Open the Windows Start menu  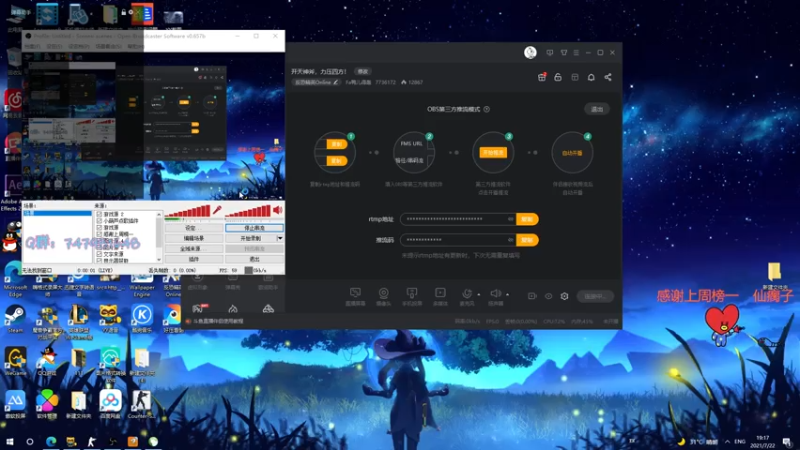9,441
